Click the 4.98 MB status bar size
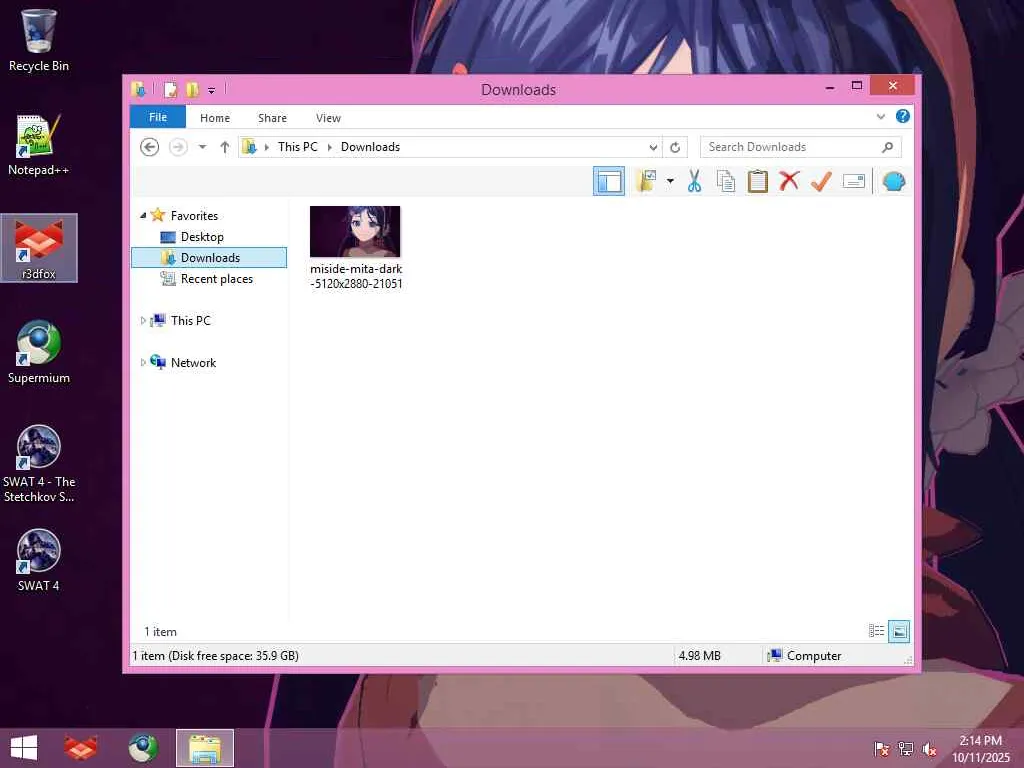Image resolution: width=1024 pixels, height=768 pixels. coord(699,656)
